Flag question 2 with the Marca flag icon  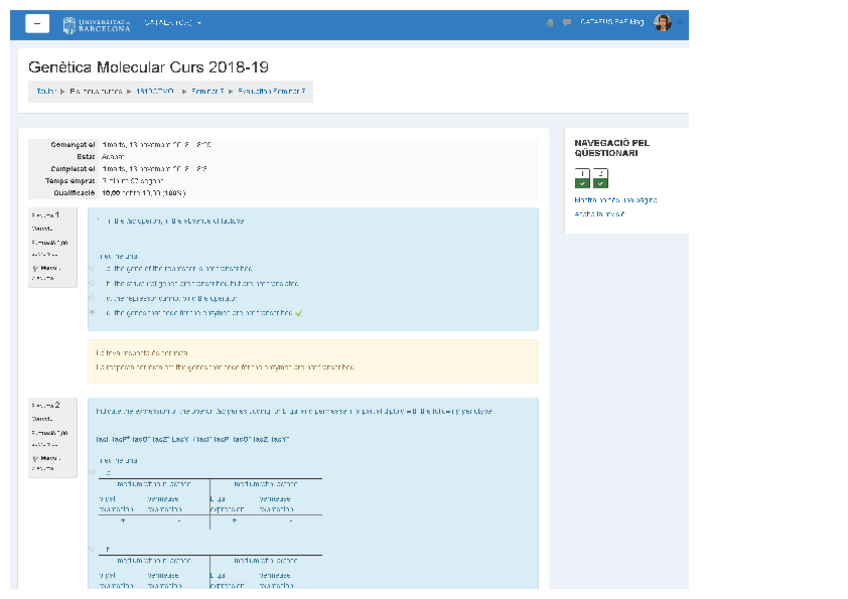45,458
